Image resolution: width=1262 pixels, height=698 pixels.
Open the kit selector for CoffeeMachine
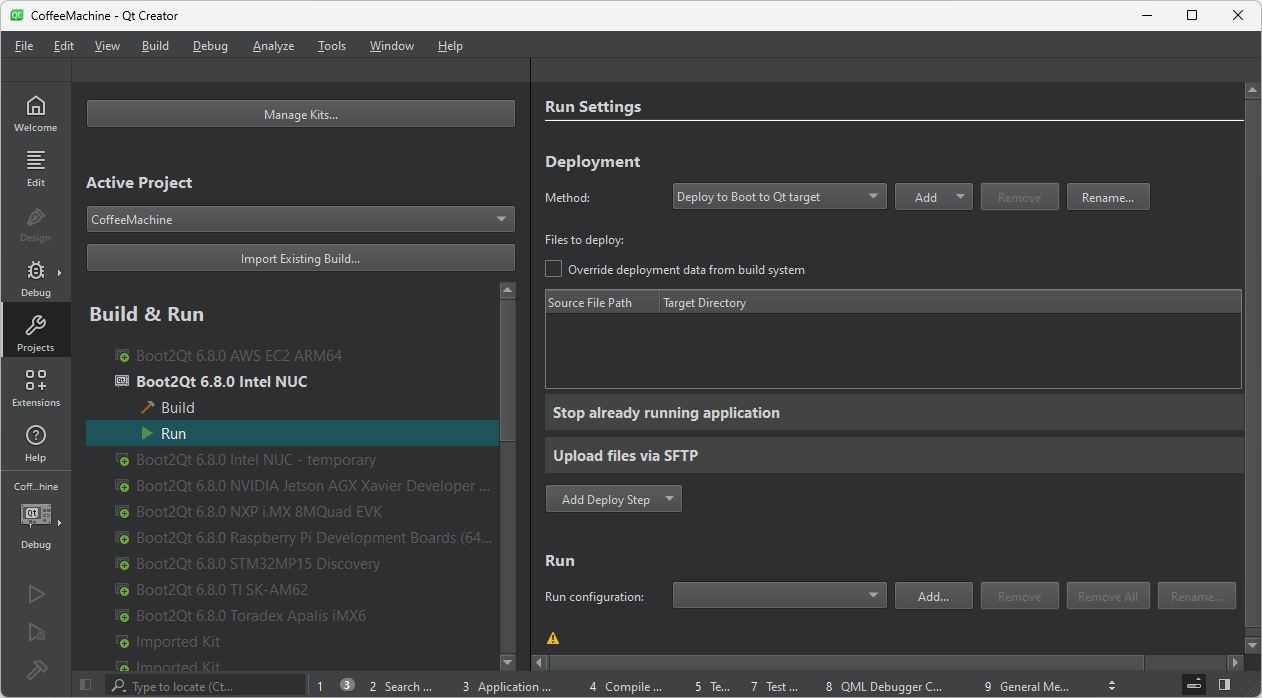(36, 515)
